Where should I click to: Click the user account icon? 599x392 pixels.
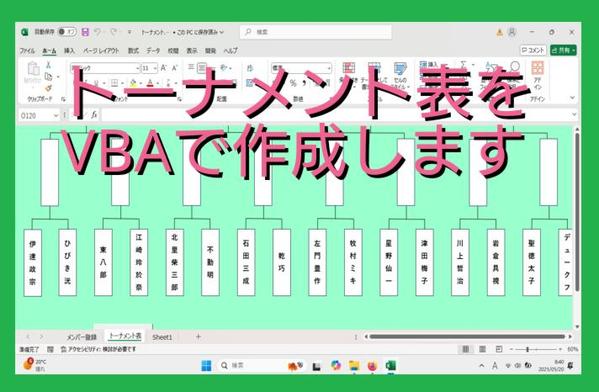point(512,32)
